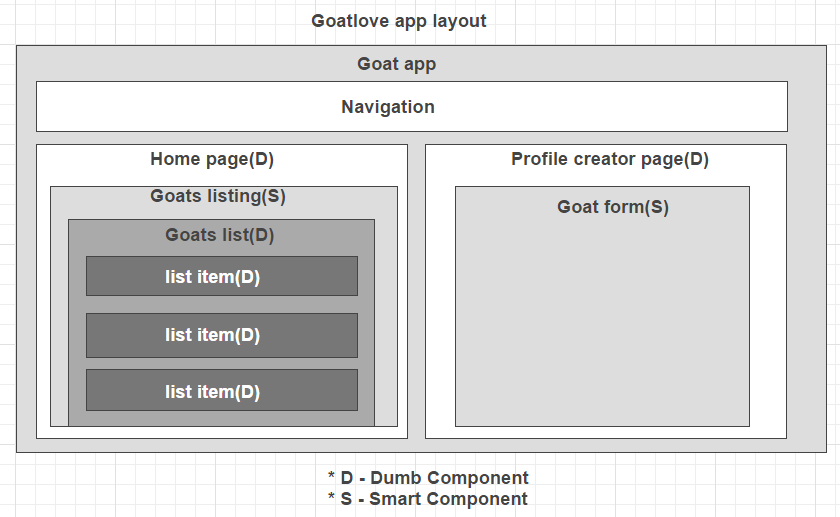840x517 pixels.
Task: Click the "Goat app" container label
Action: [397, 64]
